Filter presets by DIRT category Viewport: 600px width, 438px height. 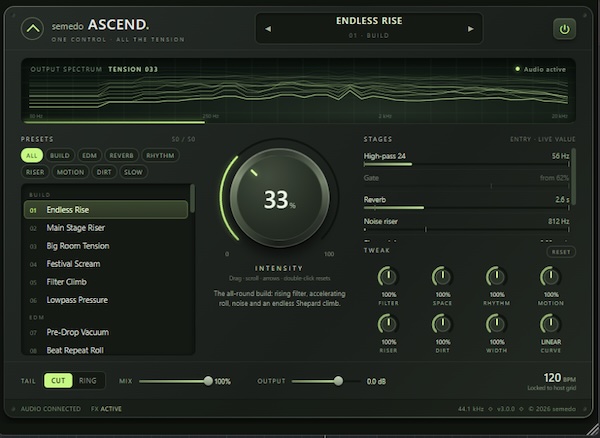click(x=104, y=172)
